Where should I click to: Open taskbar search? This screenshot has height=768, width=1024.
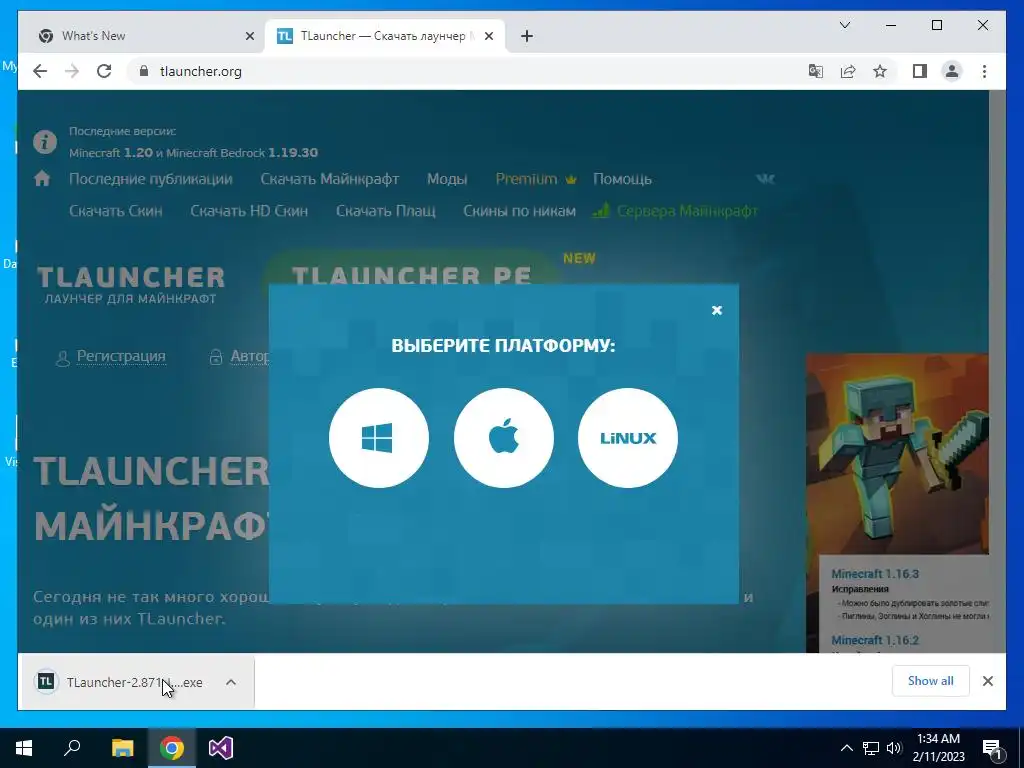pyautogui.click(x=72, y=748)
